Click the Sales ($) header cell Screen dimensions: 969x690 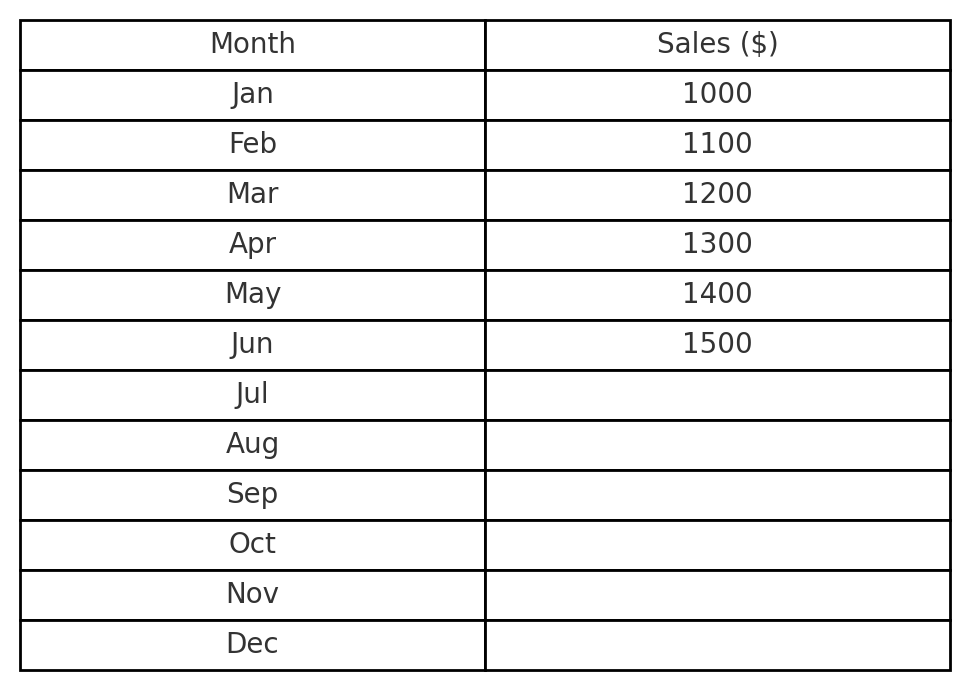point(717,45)
